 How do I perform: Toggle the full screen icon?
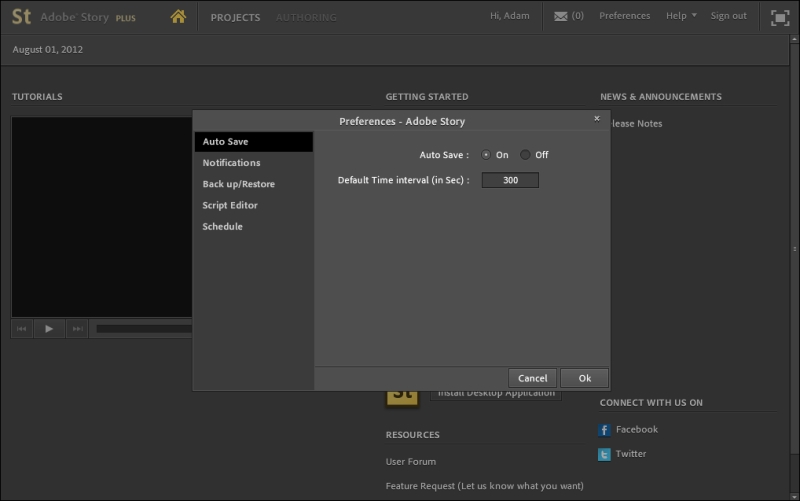tap(780, 18)
